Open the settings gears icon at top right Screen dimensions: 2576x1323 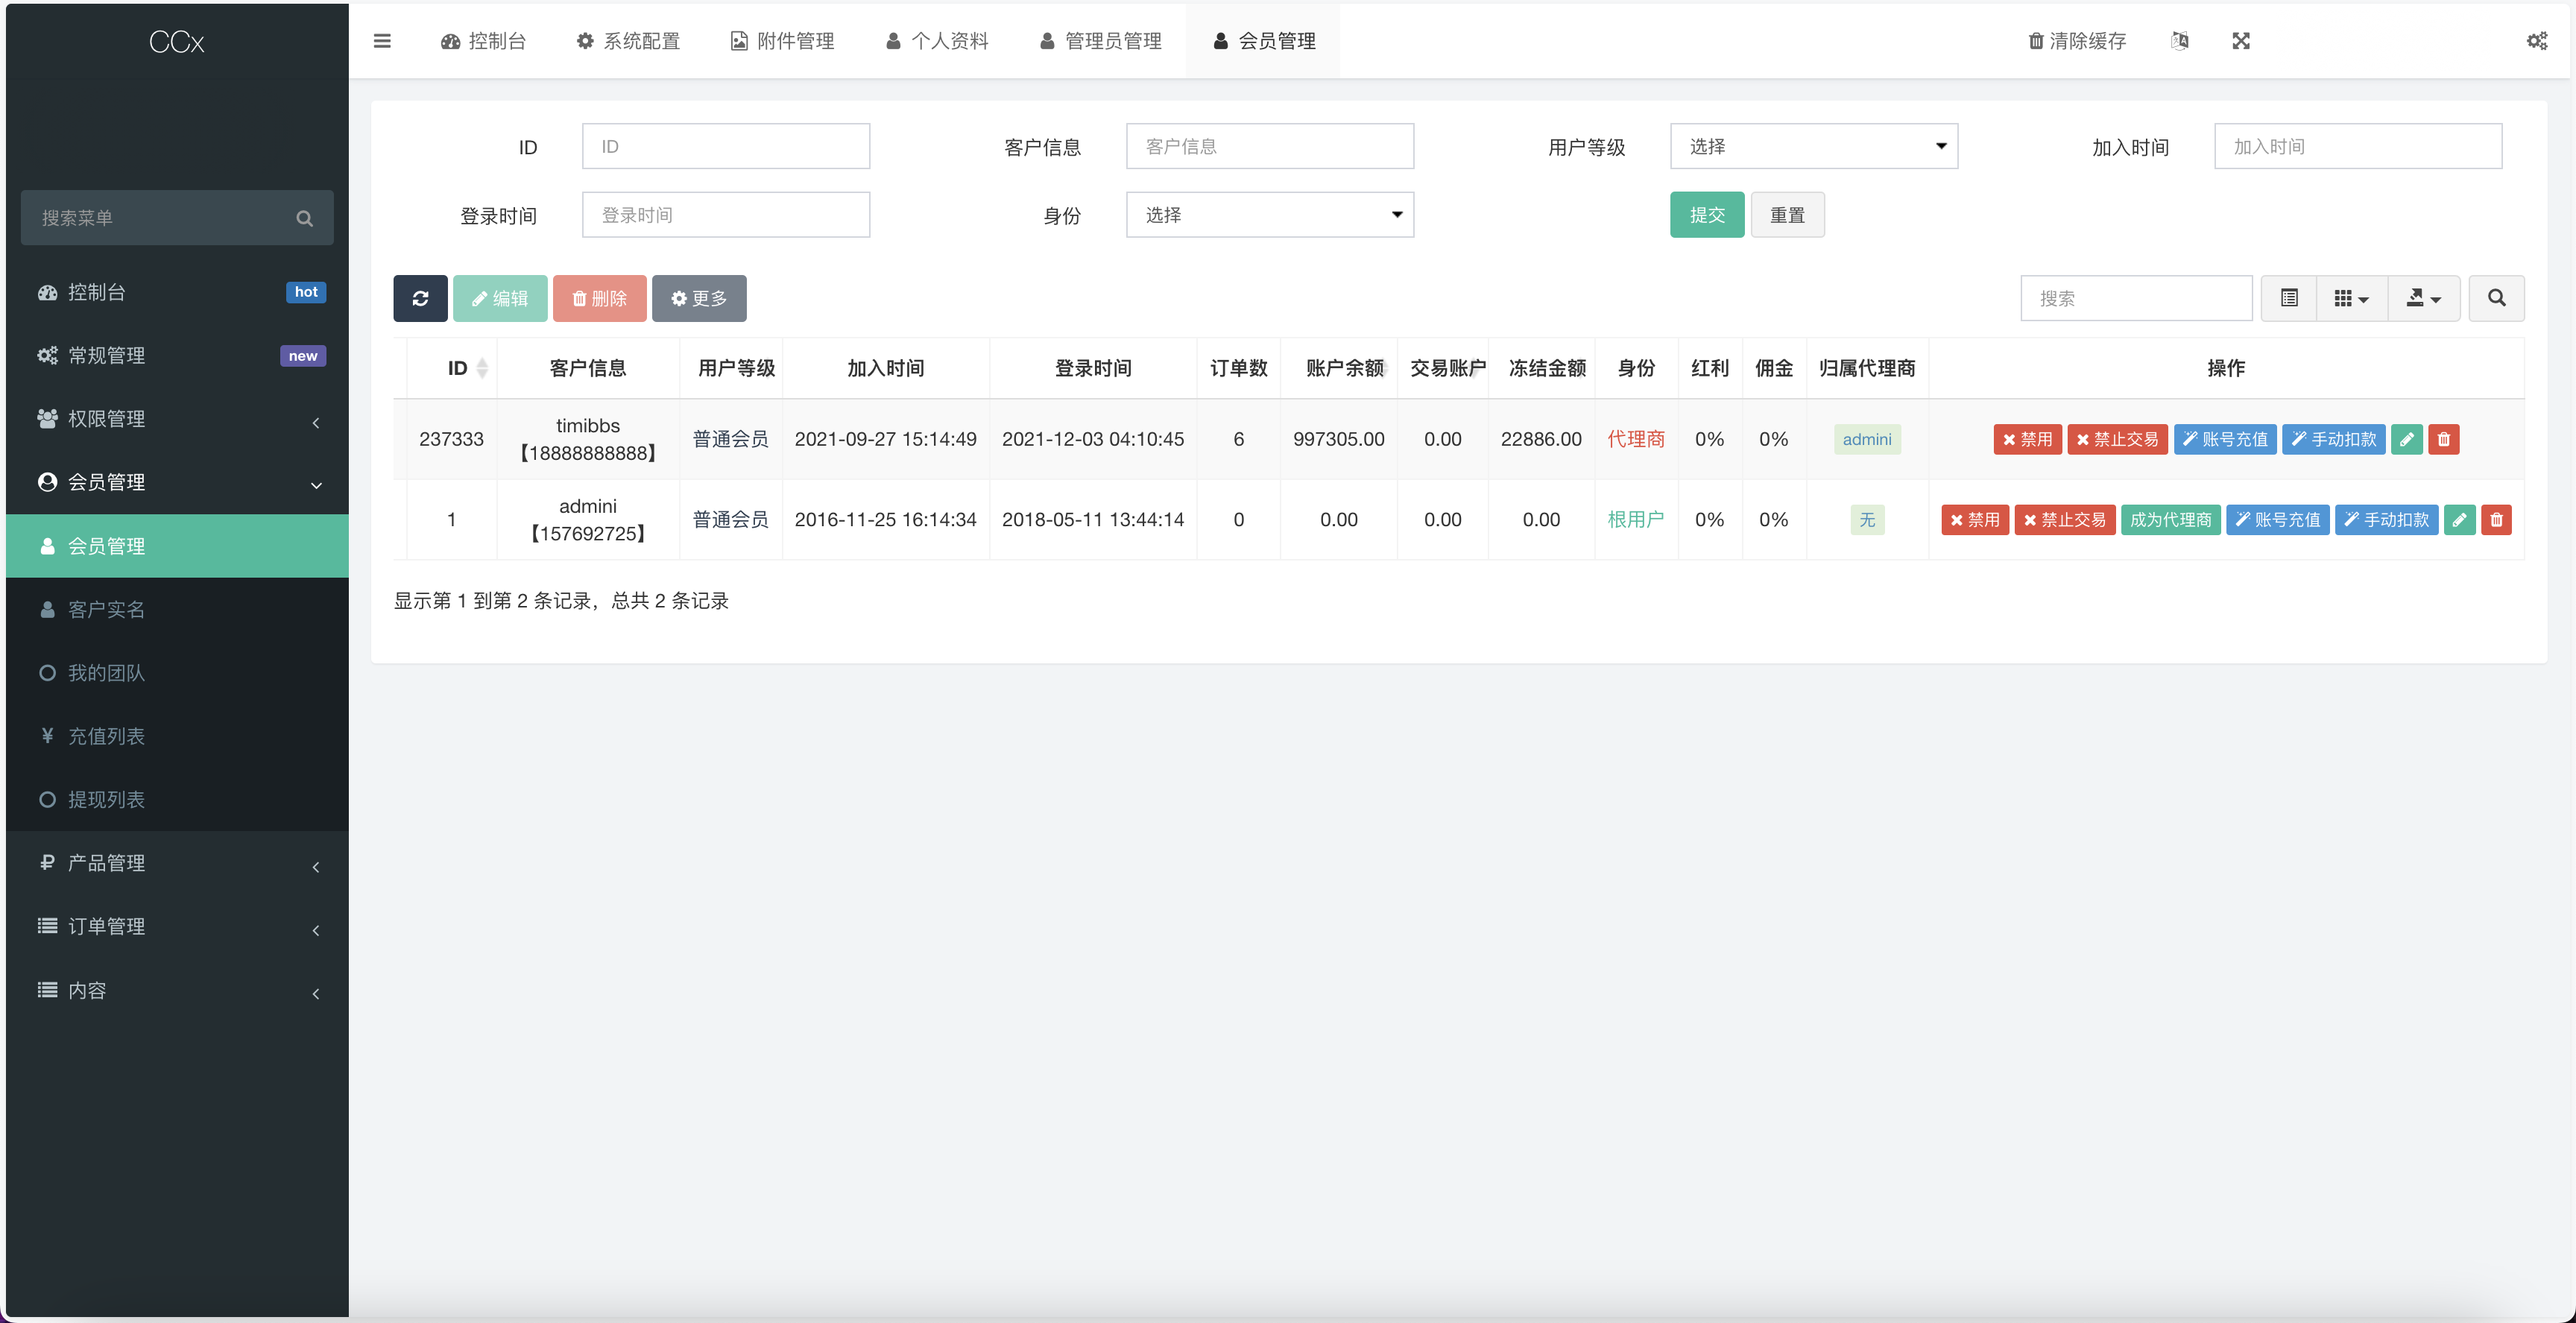tap(2537, 41)
